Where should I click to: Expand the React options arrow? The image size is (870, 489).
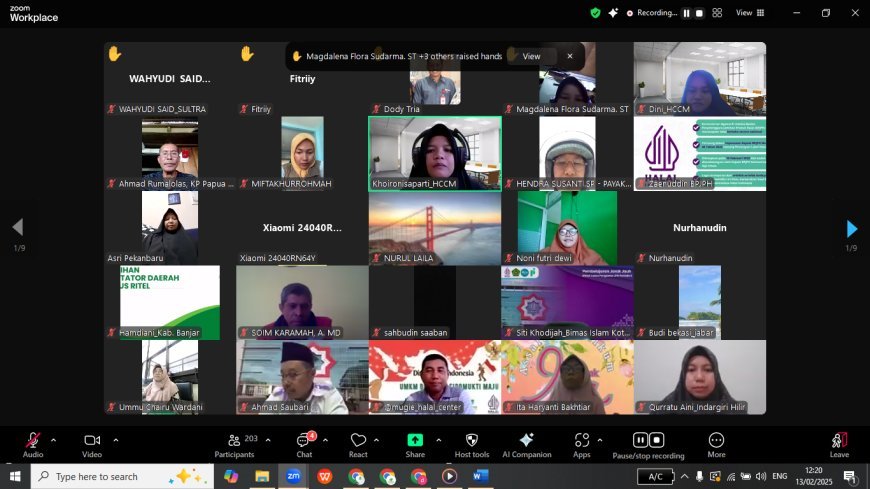[376, 440]
